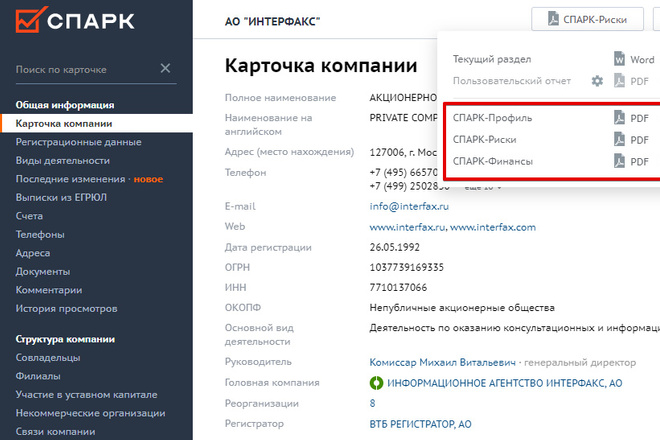Open the ВТБ РЕГИСТРАТОР, АО link

tap(420, 424)
